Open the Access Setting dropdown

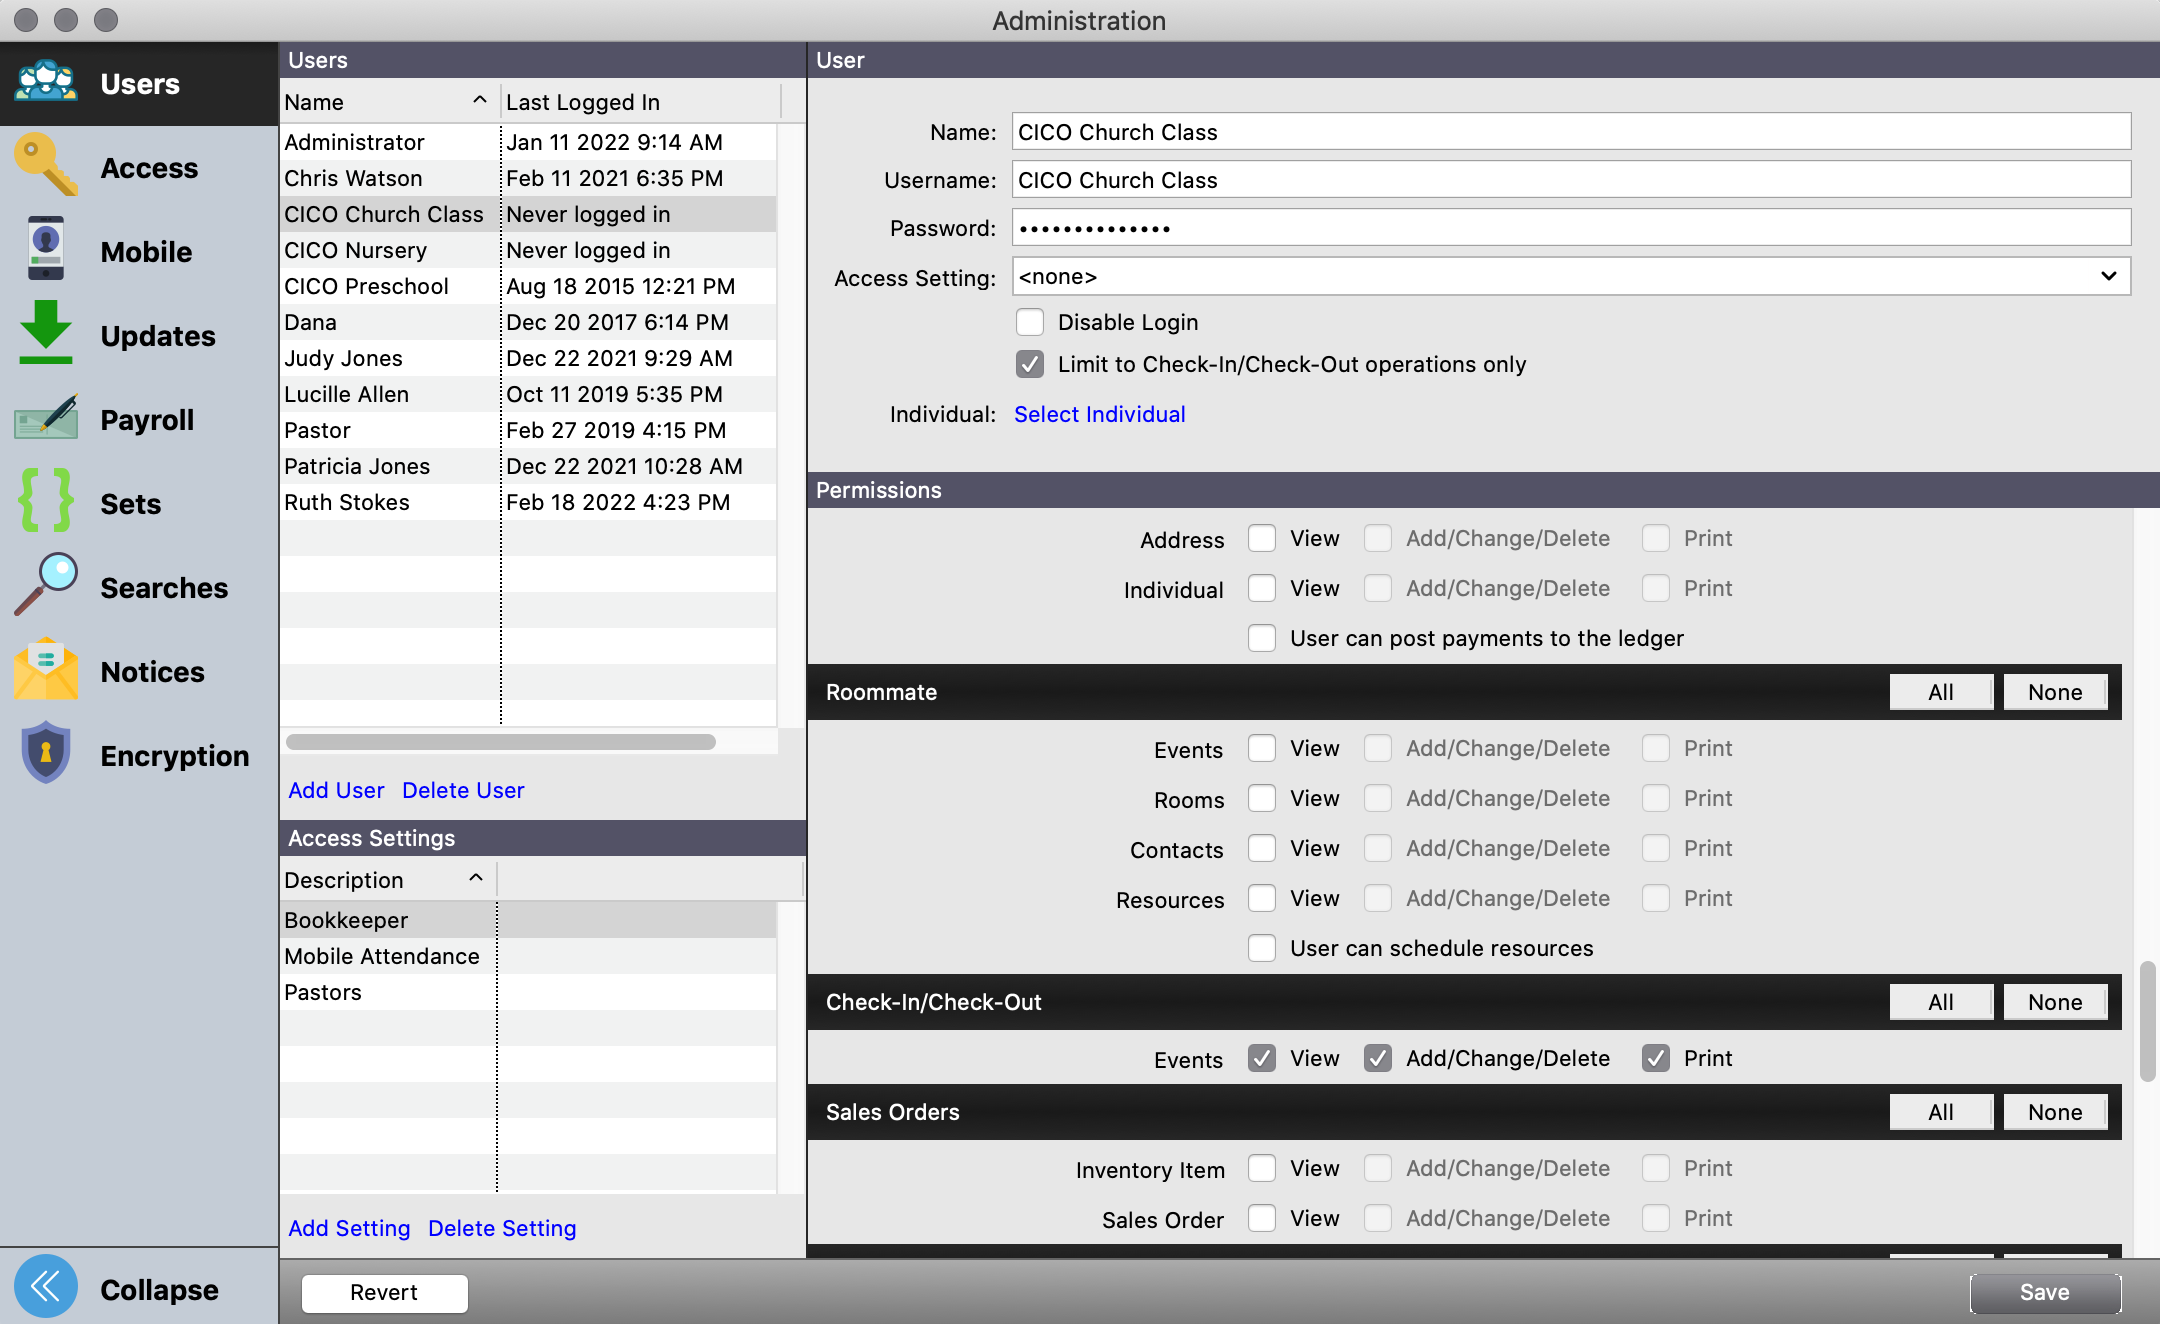point(1570,277)
